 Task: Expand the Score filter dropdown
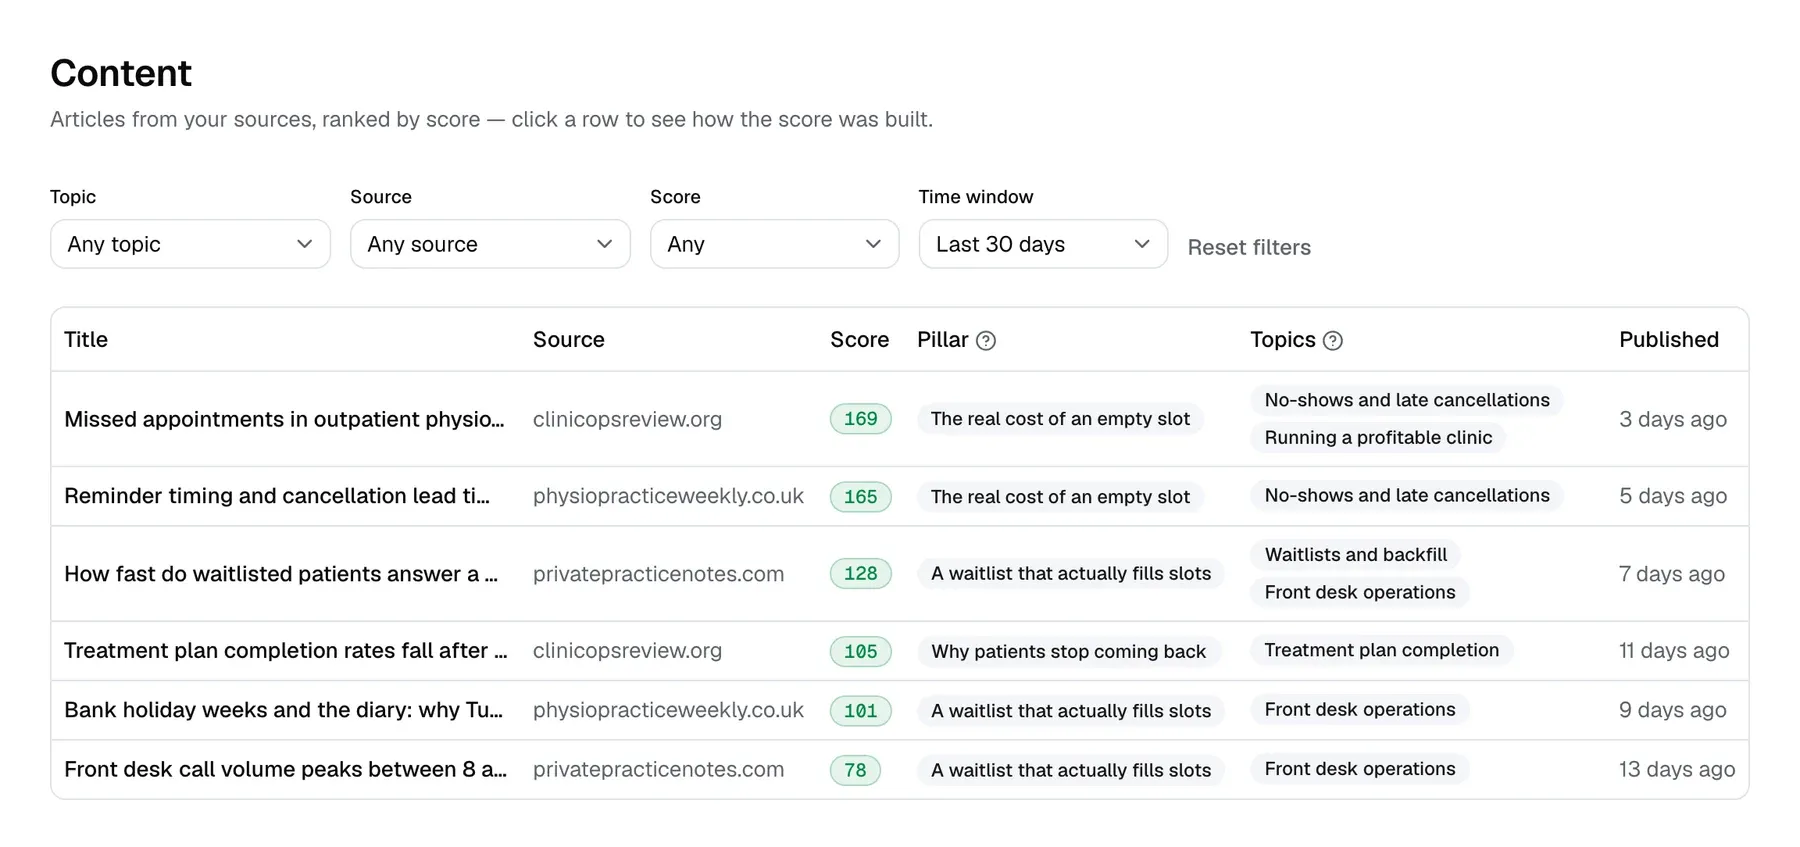tap(774, 244)
